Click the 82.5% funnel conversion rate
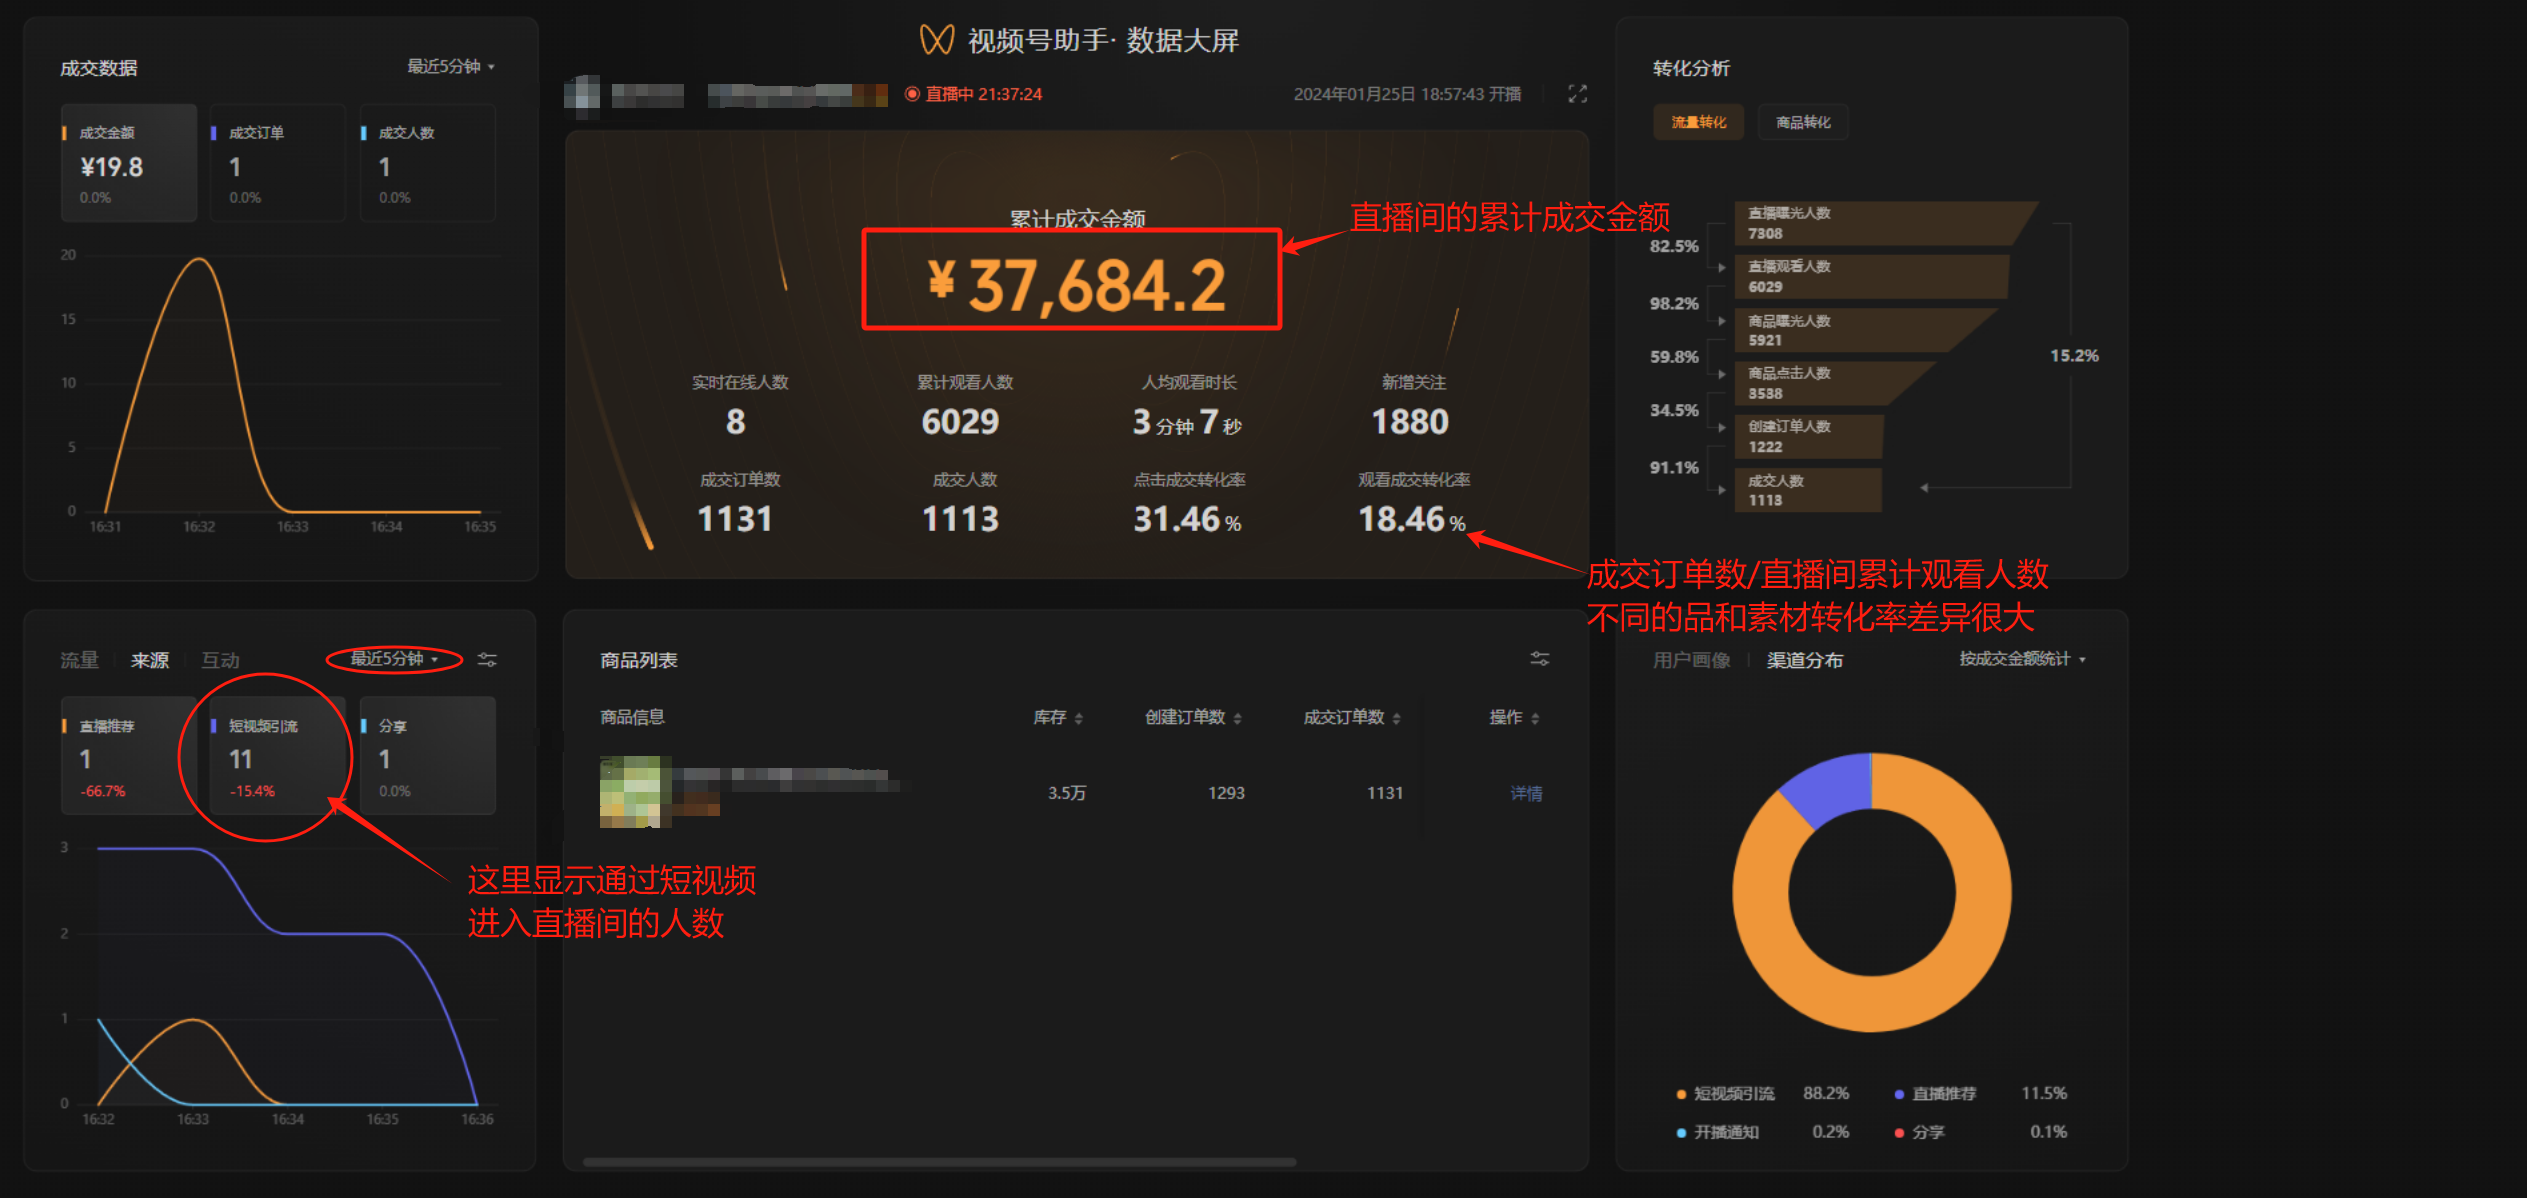The height and width of the screenshot is (1198, 2527). click(x=1674, y=246)
